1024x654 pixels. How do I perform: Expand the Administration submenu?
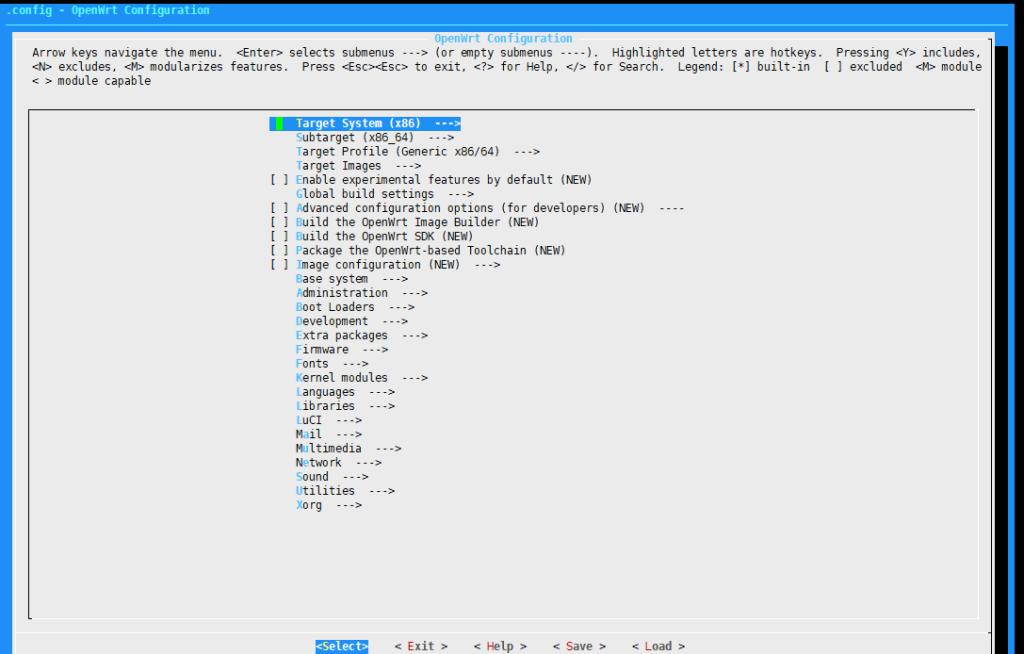(362, 293)
